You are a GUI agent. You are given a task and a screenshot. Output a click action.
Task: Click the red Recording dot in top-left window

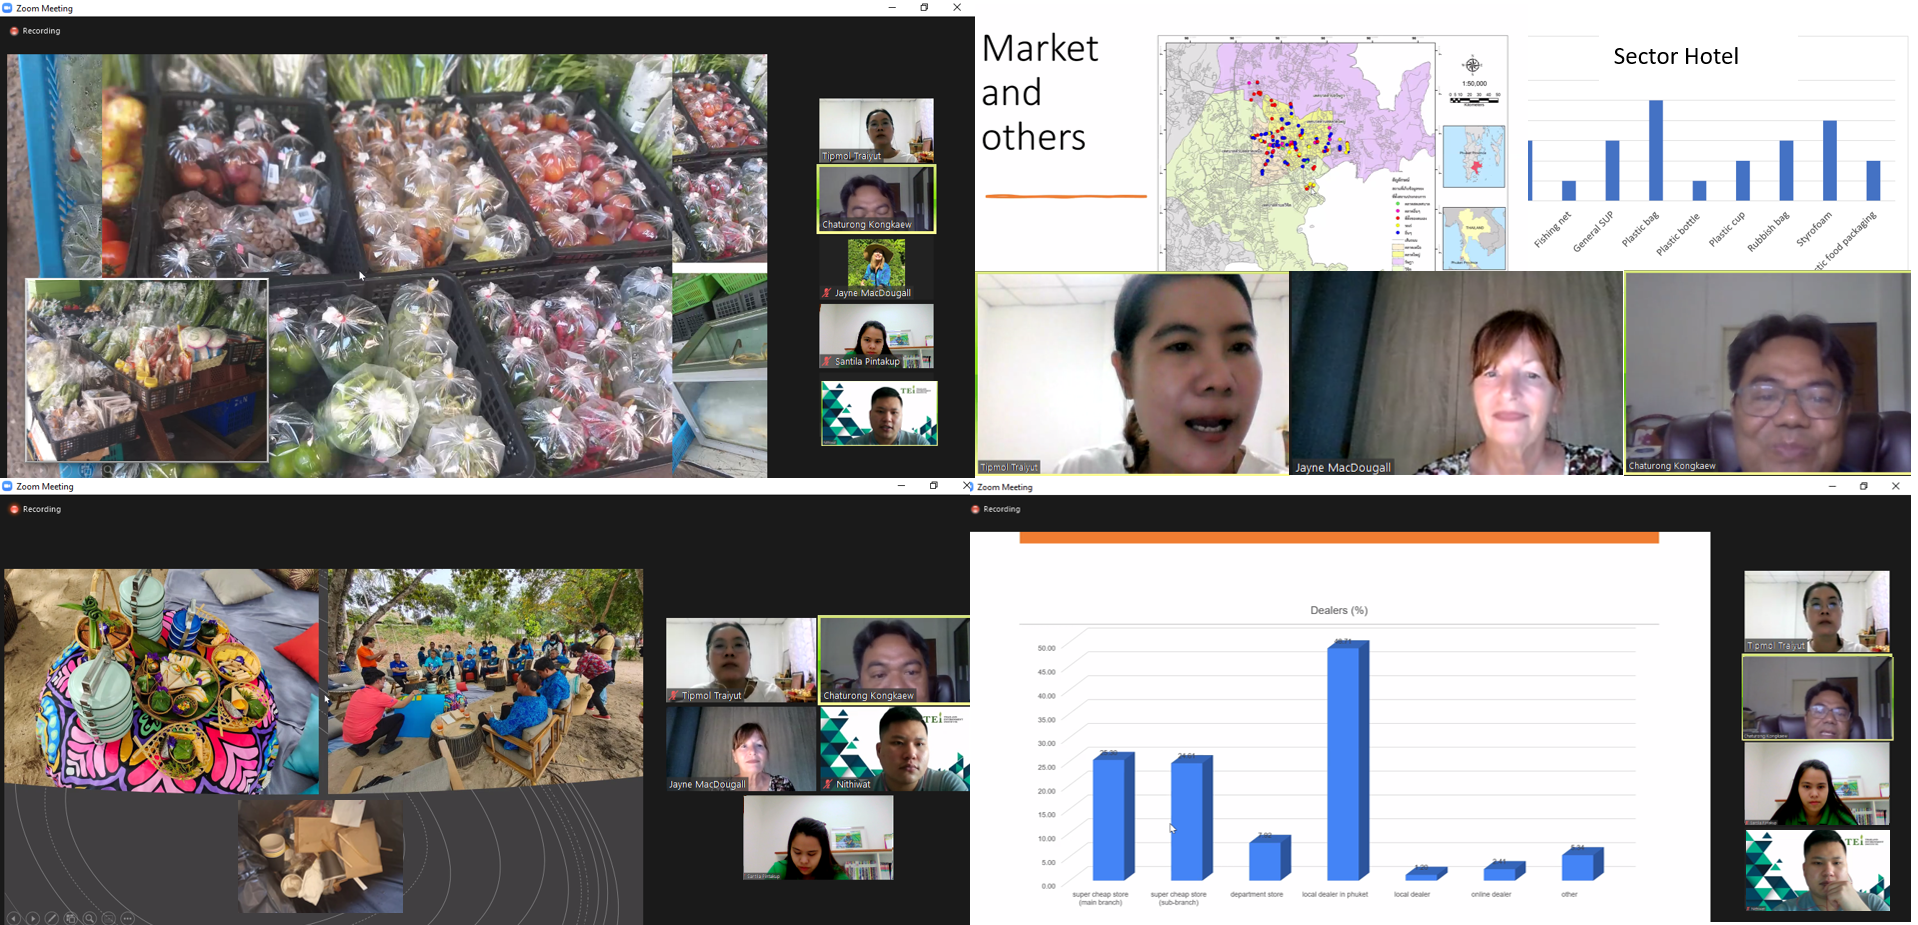point(14,31)
